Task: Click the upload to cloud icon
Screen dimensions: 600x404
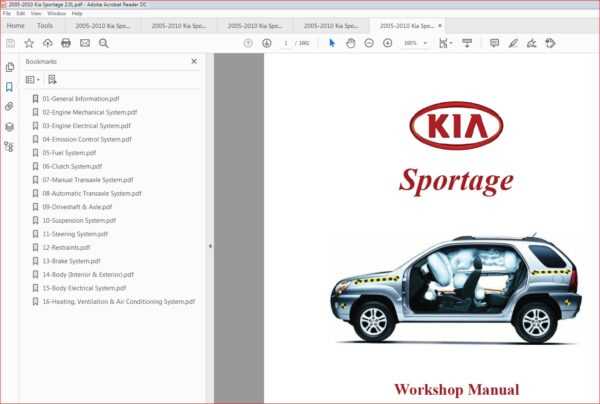Action: click(47, 43)
